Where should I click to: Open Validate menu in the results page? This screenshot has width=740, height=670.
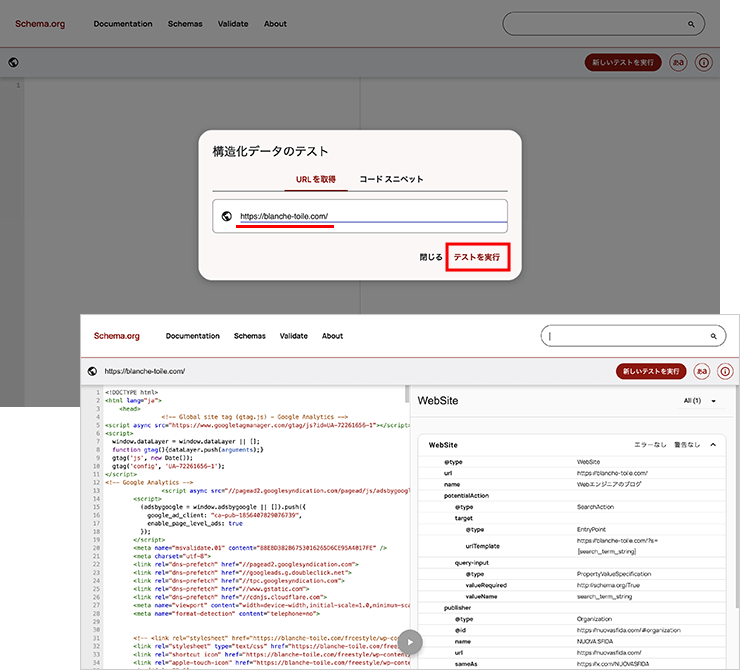294,336
